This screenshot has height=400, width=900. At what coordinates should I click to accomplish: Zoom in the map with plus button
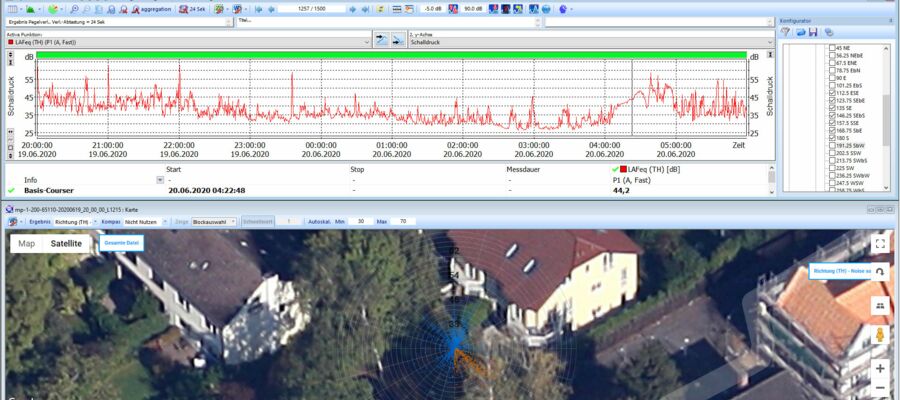coord(880,368)
